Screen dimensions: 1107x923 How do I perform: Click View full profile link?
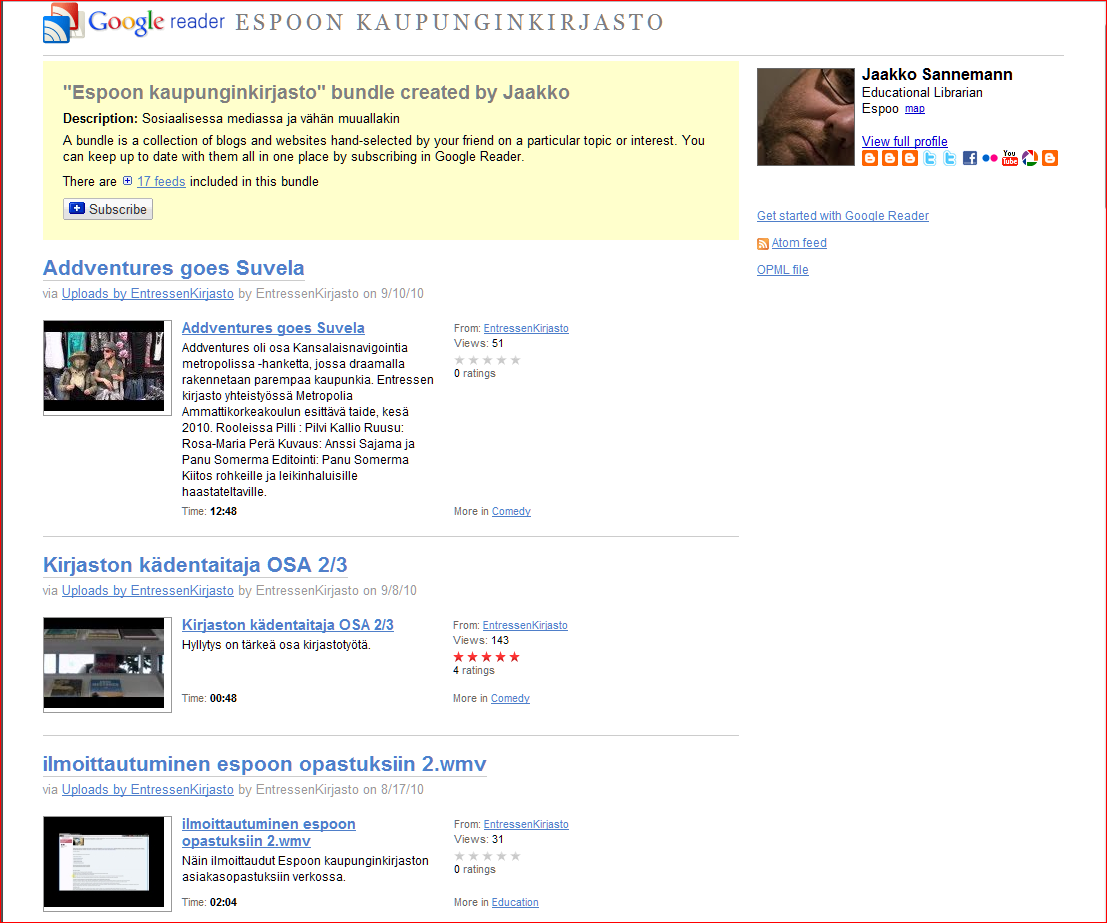point(904,141)
